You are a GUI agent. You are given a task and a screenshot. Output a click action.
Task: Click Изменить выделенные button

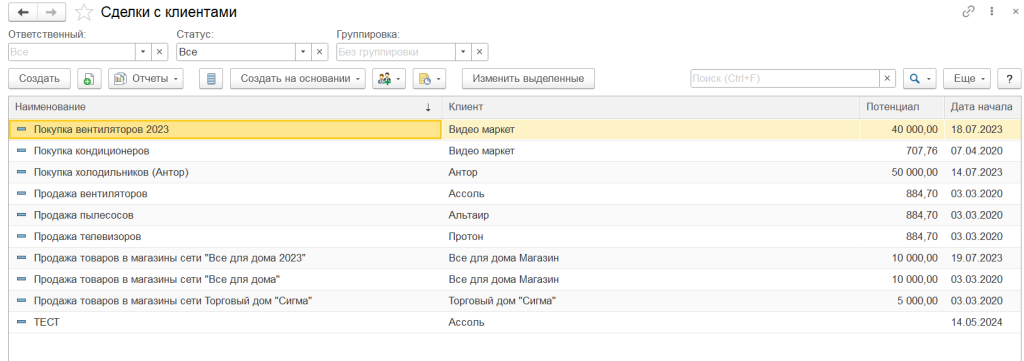(528, 78)
